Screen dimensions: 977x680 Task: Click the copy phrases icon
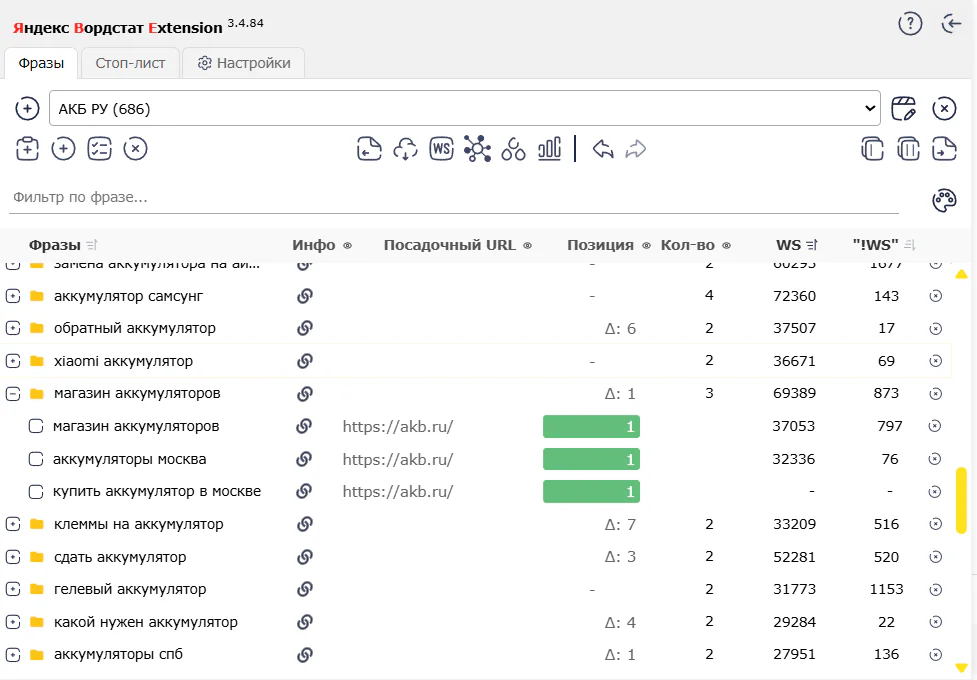(x=872, y=149)
